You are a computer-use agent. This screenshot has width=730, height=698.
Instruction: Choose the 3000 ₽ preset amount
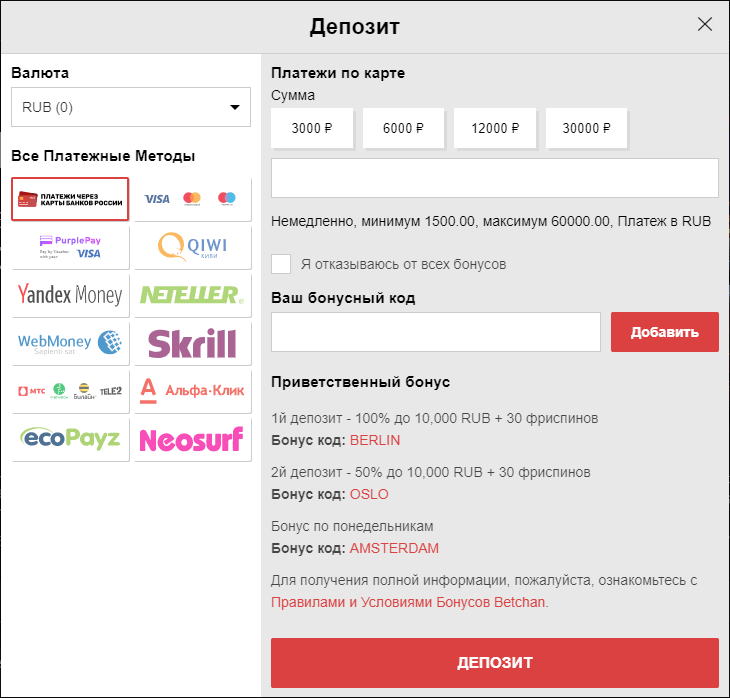click(x=312, y=128)
